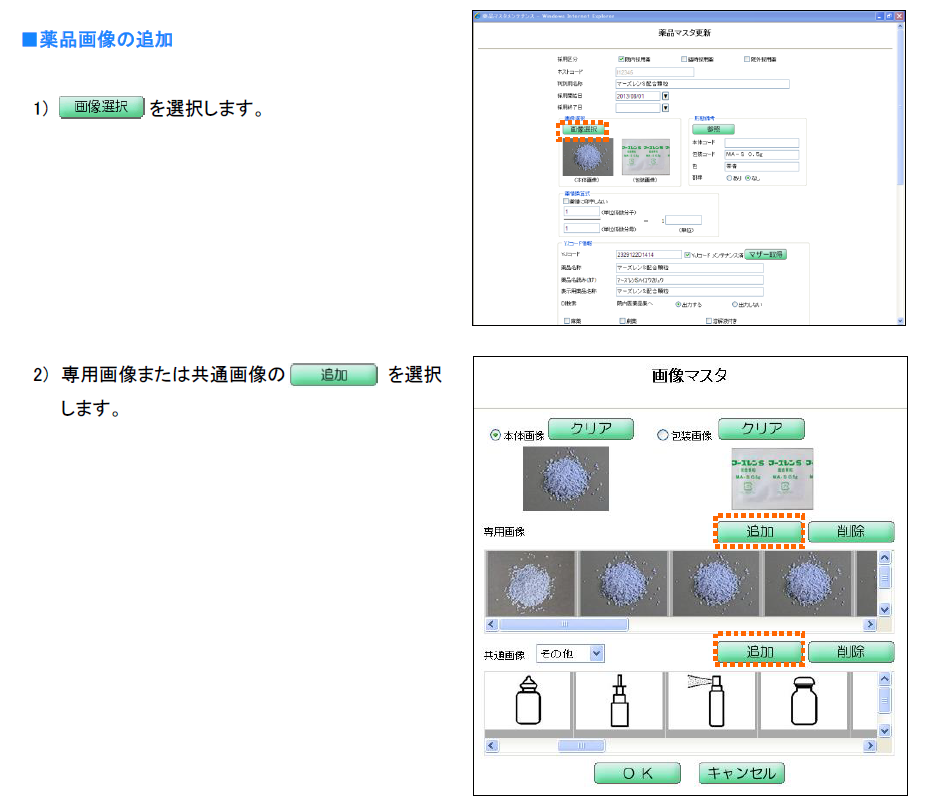The image size is (933, 810).
Task: Click 削除 button for 共通画像
Action: pyautogui.click(x=851, y=652)
